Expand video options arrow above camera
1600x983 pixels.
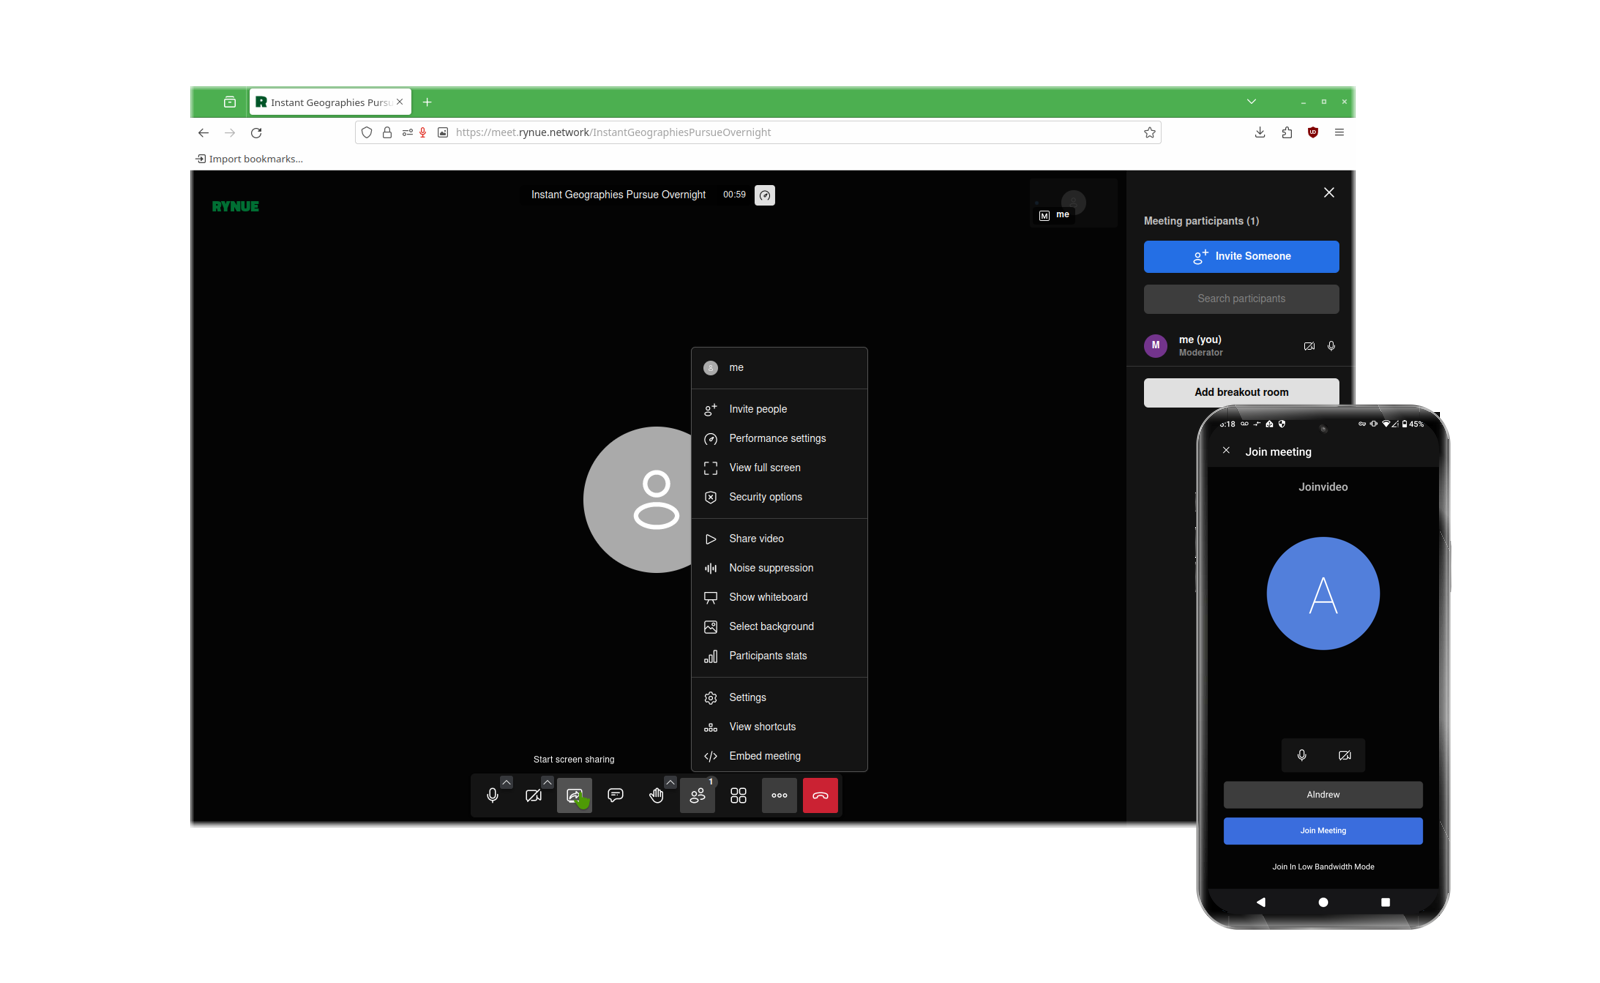pos(547,782)
